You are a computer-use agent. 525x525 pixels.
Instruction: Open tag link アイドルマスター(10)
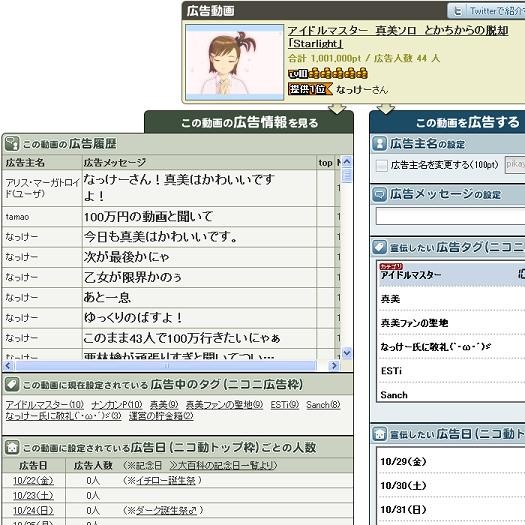click(45, 405)
